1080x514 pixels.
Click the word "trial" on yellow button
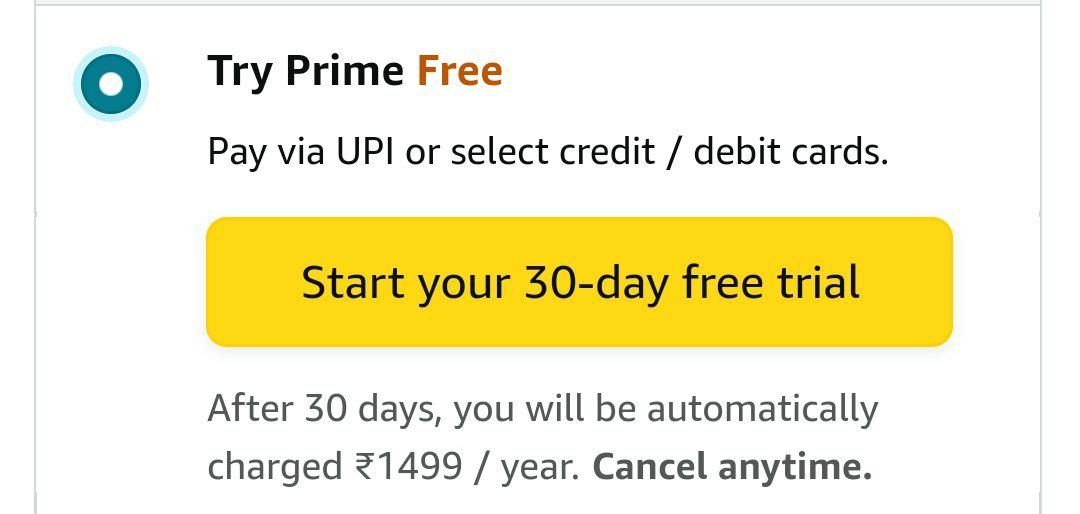[818, 282]
